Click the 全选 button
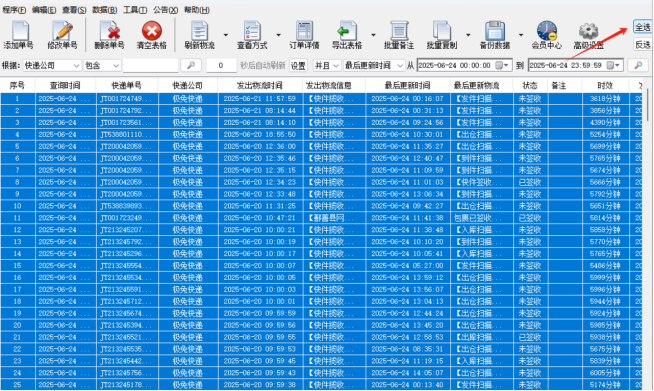Image resolution: width=654 pixels, height=391 pixels. coord(642,27)
